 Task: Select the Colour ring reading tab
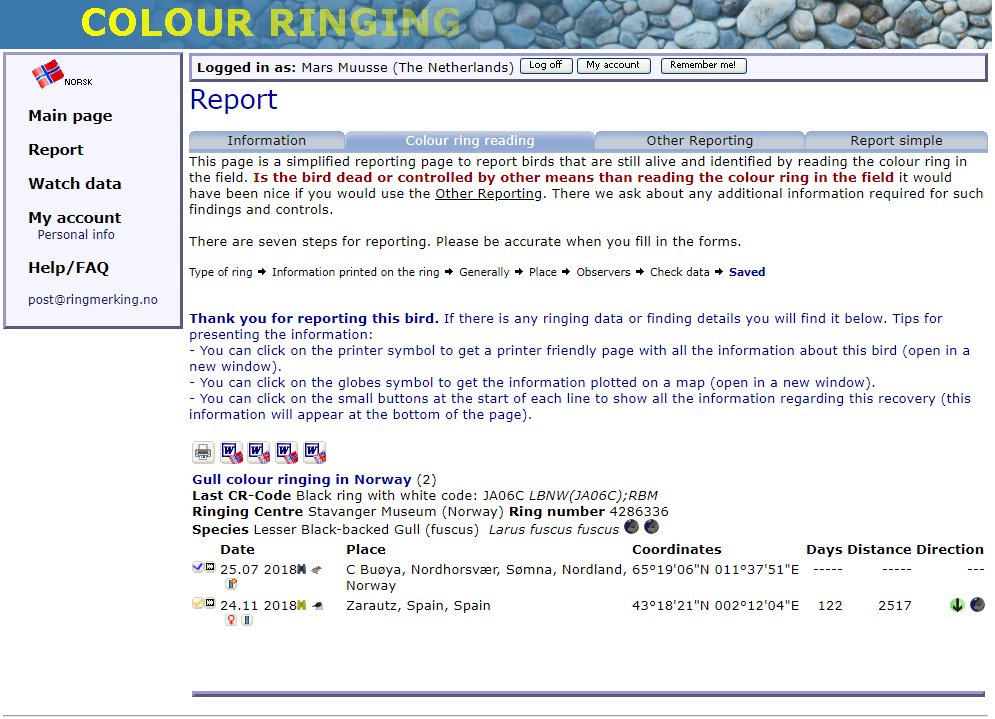point(470,141)
